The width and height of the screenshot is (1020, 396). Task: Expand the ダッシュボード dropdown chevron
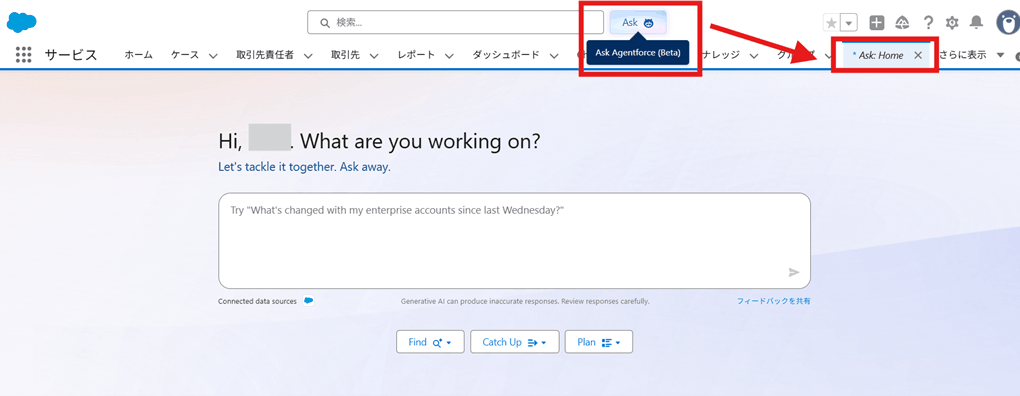[554, 56]
